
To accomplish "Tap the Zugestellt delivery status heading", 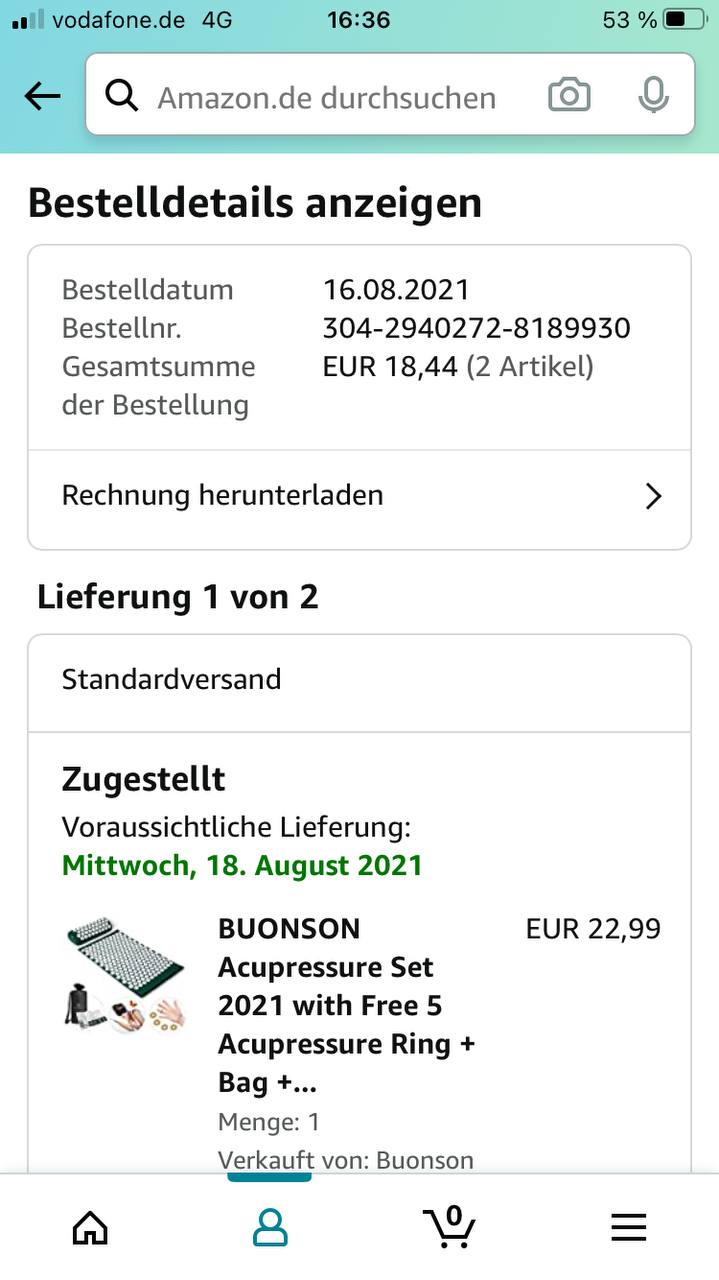I will click(x=143, y=778).
